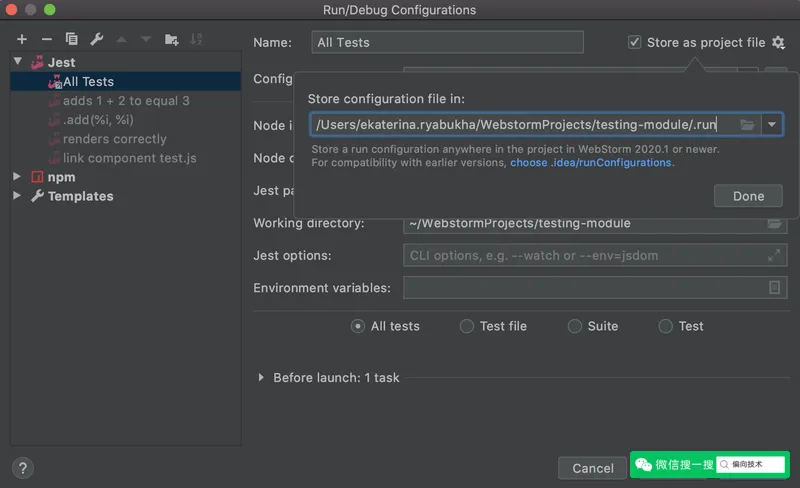Click the Cancel button
The width and height of the screenshot is (800, 488).
[592, 468]
